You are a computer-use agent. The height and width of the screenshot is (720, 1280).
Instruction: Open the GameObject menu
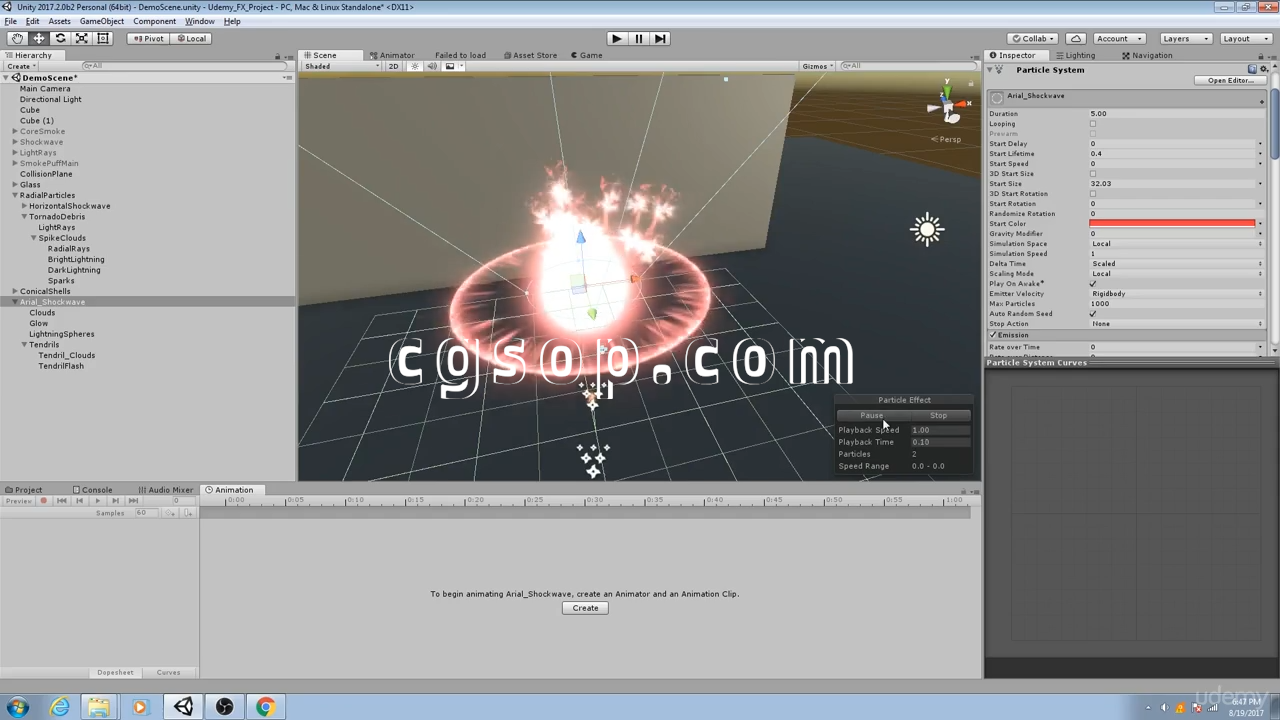coord(102,21)
